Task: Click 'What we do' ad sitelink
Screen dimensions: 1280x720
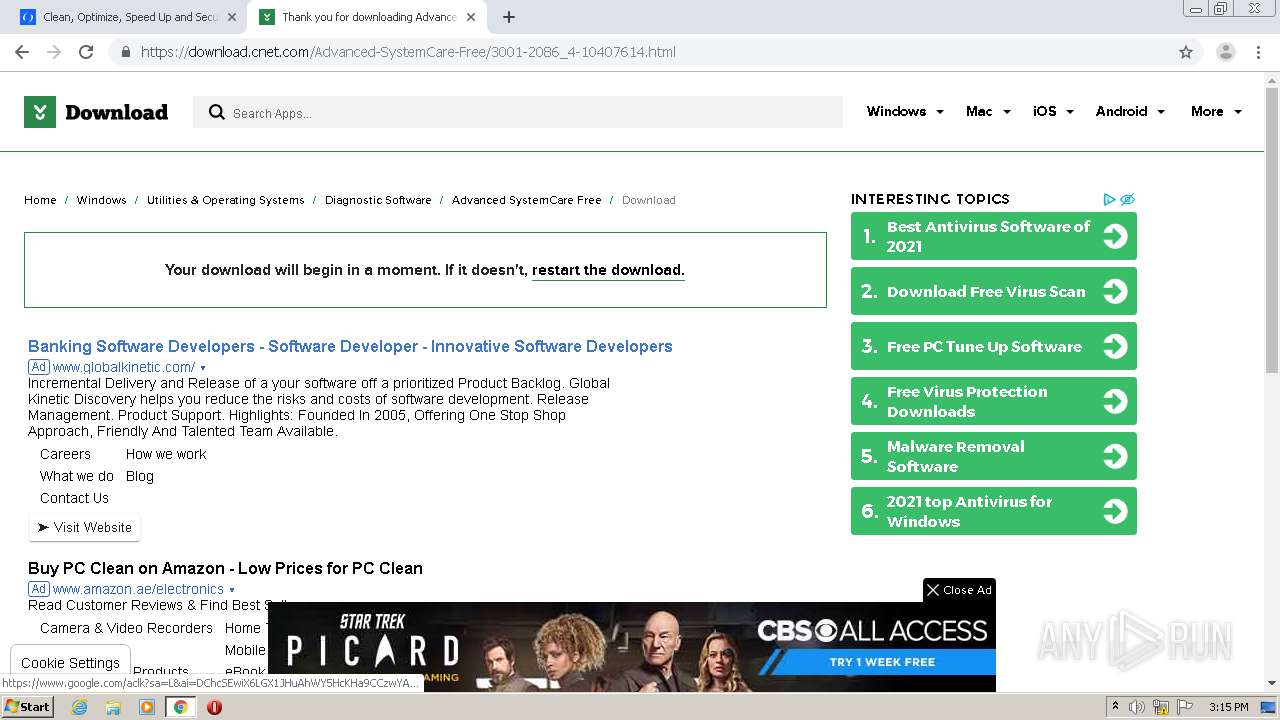Action: tap(77, 476)
